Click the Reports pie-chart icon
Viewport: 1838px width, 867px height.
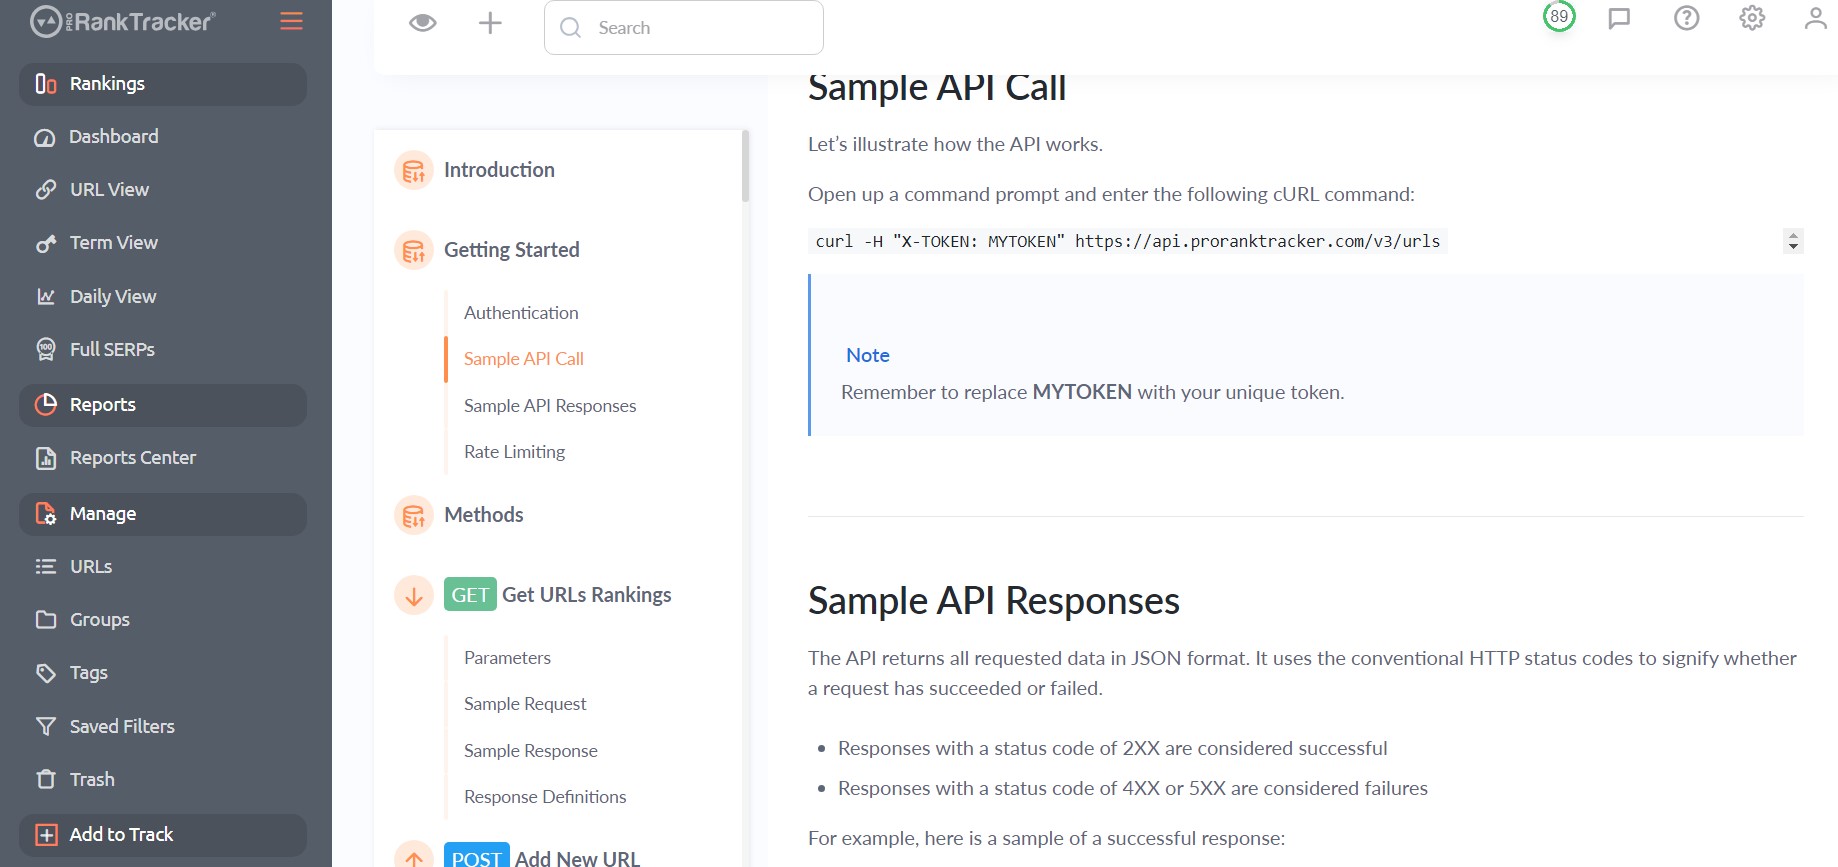pyautogui.click(x=46, y=405)
